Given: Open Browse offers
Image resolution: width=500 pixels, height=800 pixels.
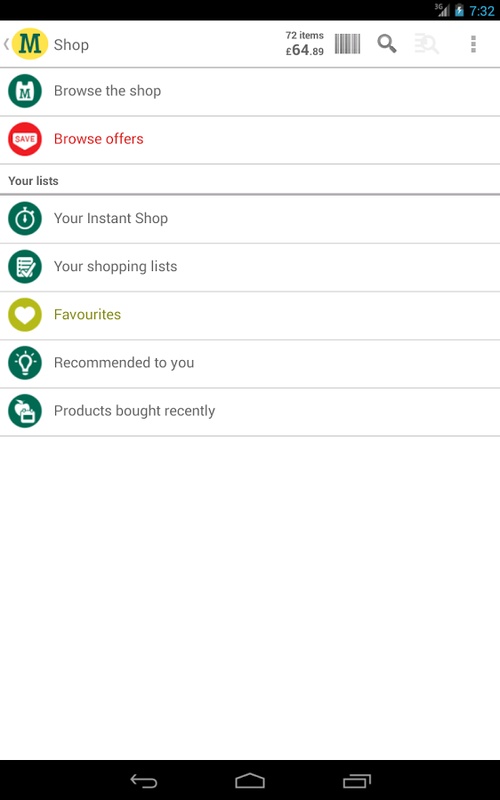Looking at the screenshot, I should click(250, 139).
